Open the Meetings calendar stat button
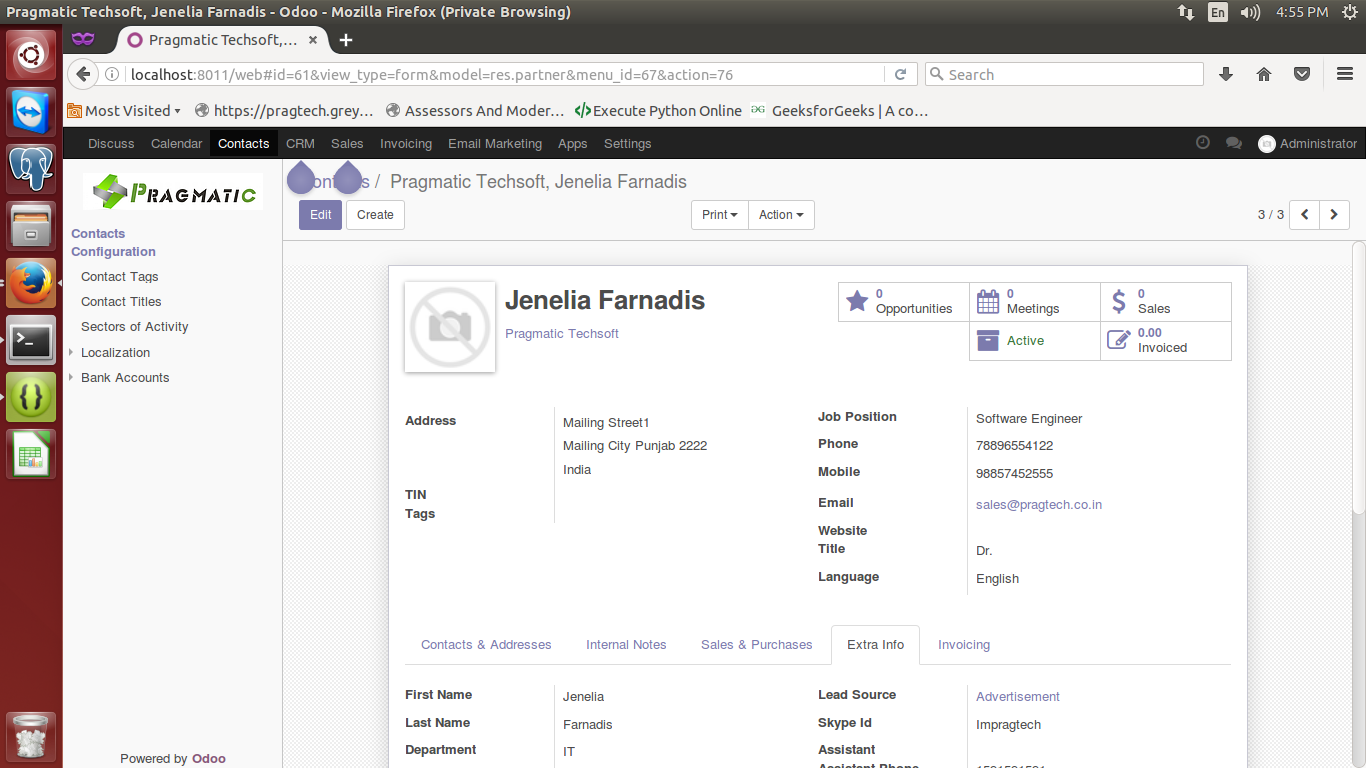This screenshot has height=768, width=1366. (x=1035, y=301)
